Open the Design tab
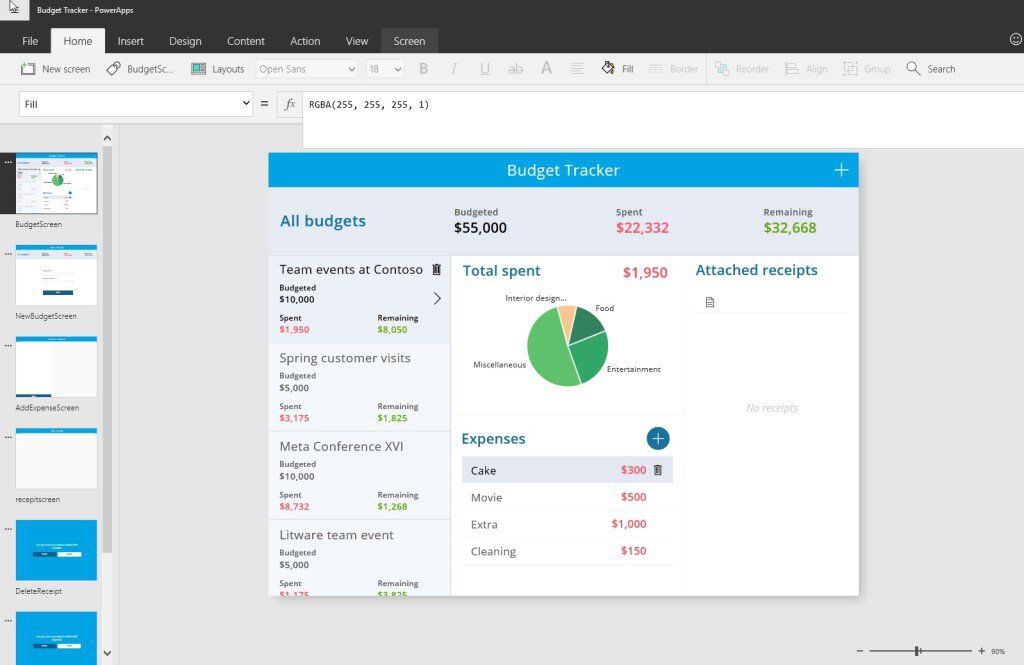1024x665 pixels. coord(185,41)
